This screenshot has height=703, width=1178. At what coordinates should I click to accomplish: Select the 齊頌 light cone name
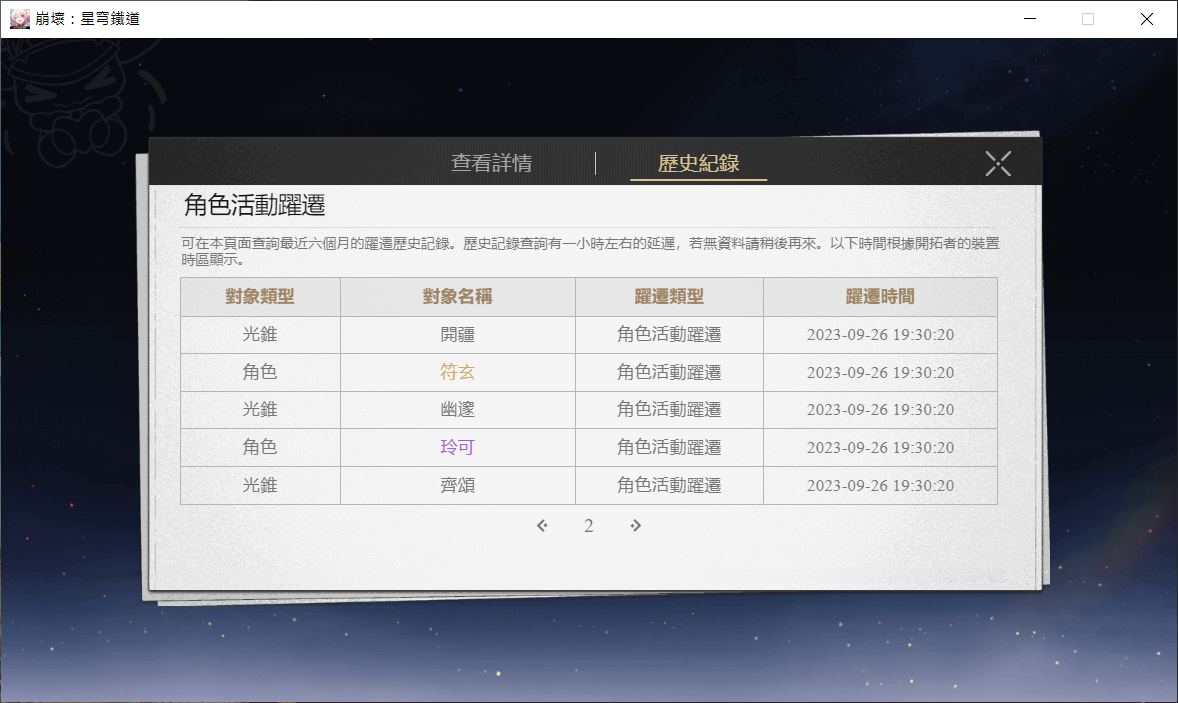[x=458, y=485]
